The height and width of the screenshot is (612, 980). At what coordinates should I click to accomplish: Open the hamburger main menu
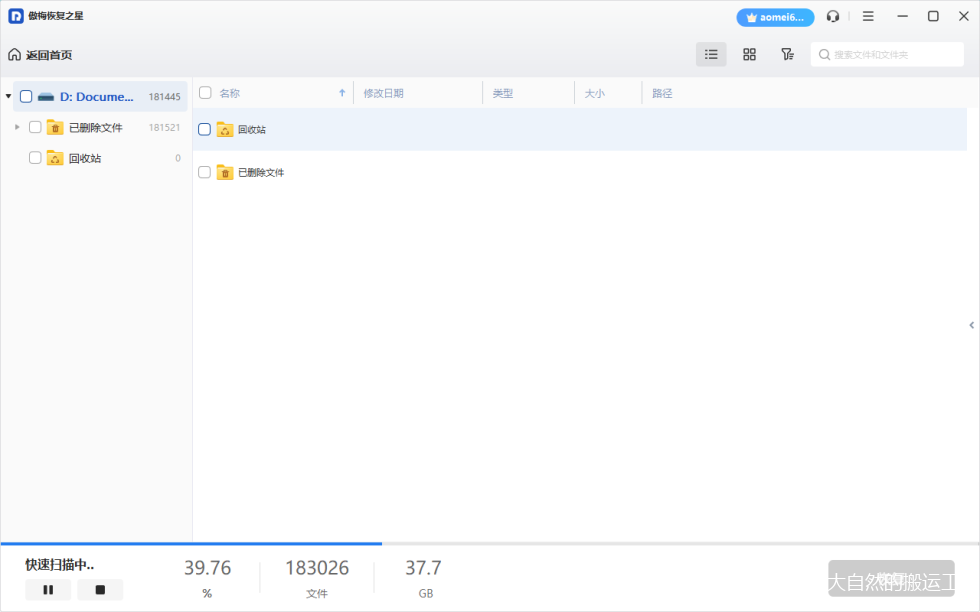click(868, 16)
